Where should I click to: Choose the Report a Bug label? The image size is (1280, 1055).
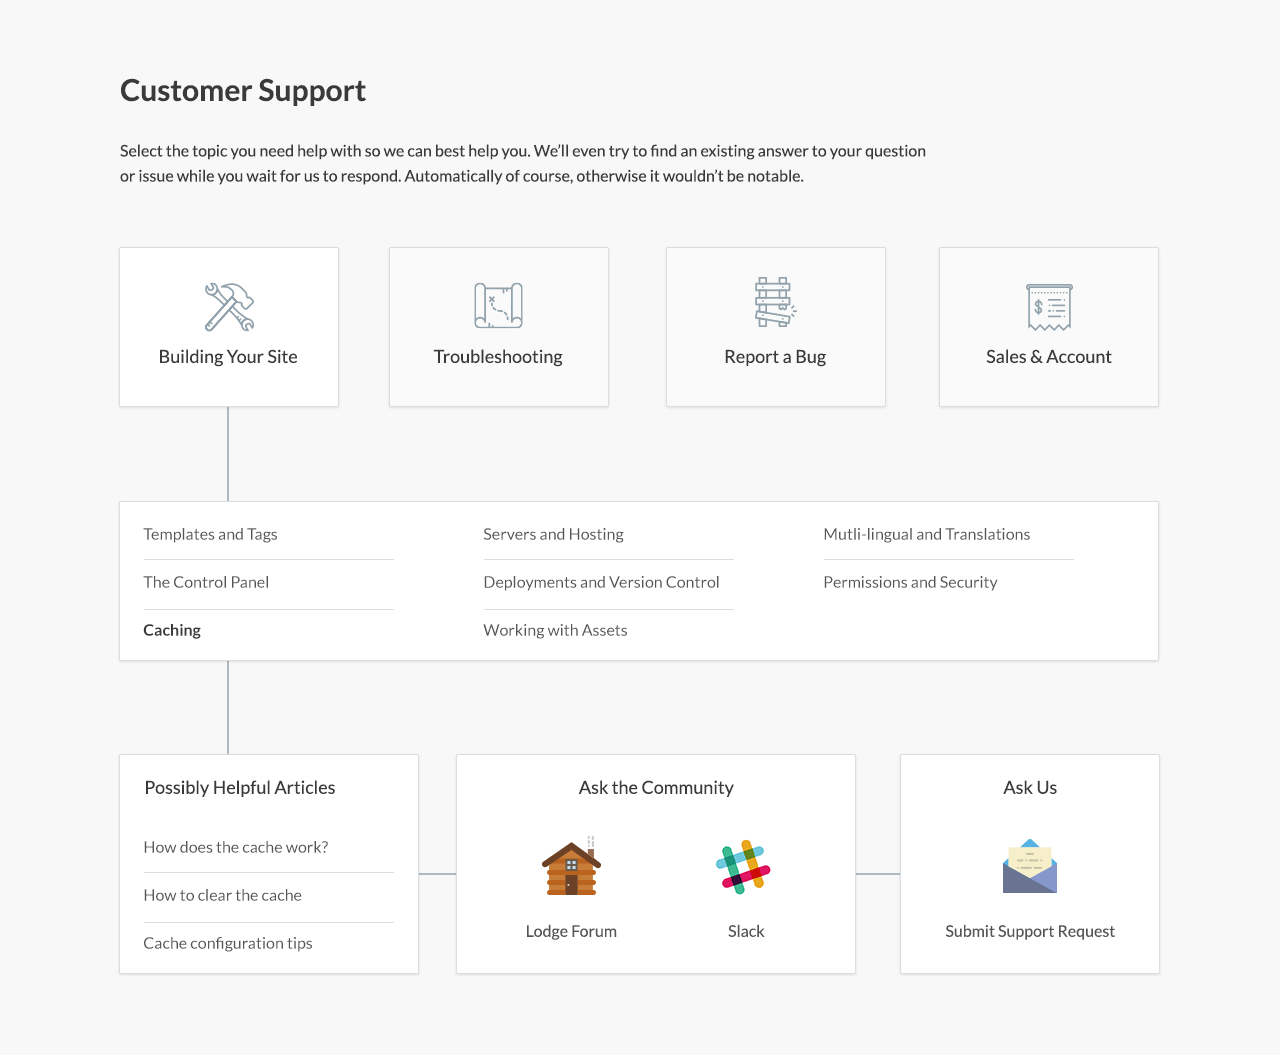tap(775, 357)
